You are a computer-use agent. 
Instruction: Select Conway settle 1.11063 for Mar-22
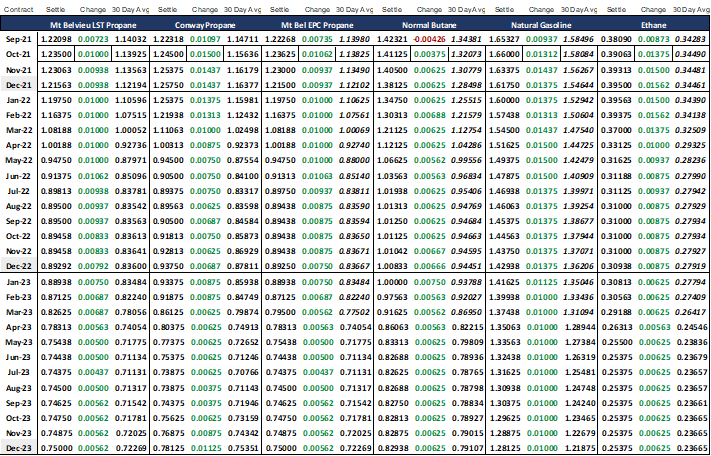168,130
